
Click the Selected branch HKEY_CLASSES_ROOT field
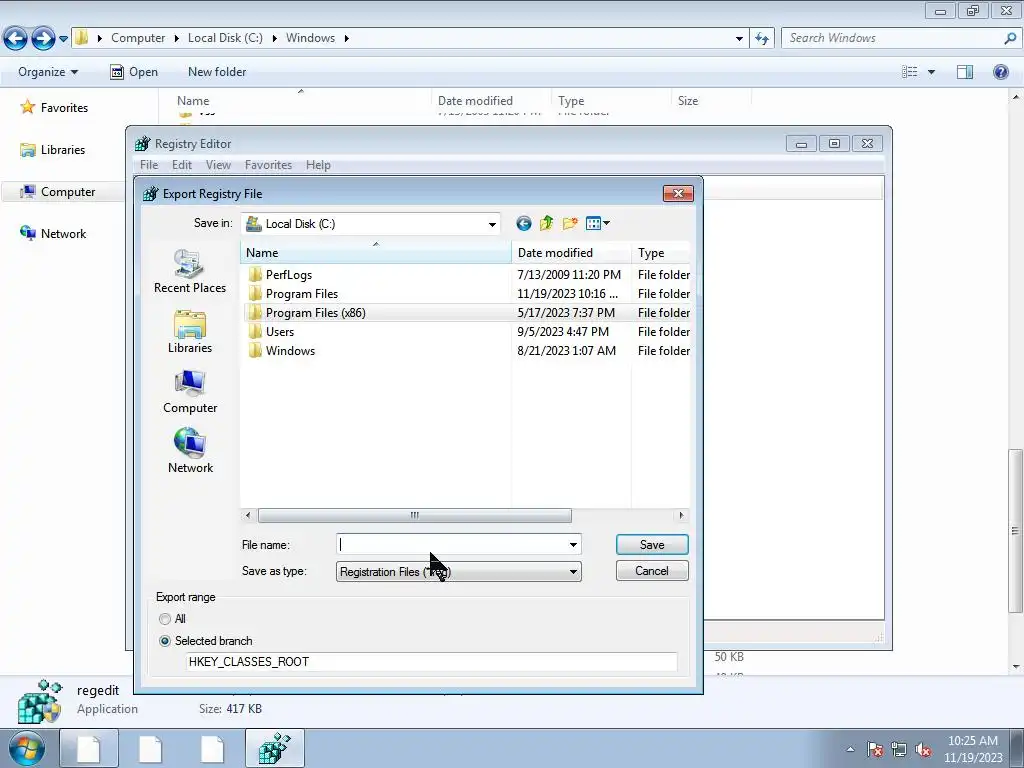[x=431, y=662]
